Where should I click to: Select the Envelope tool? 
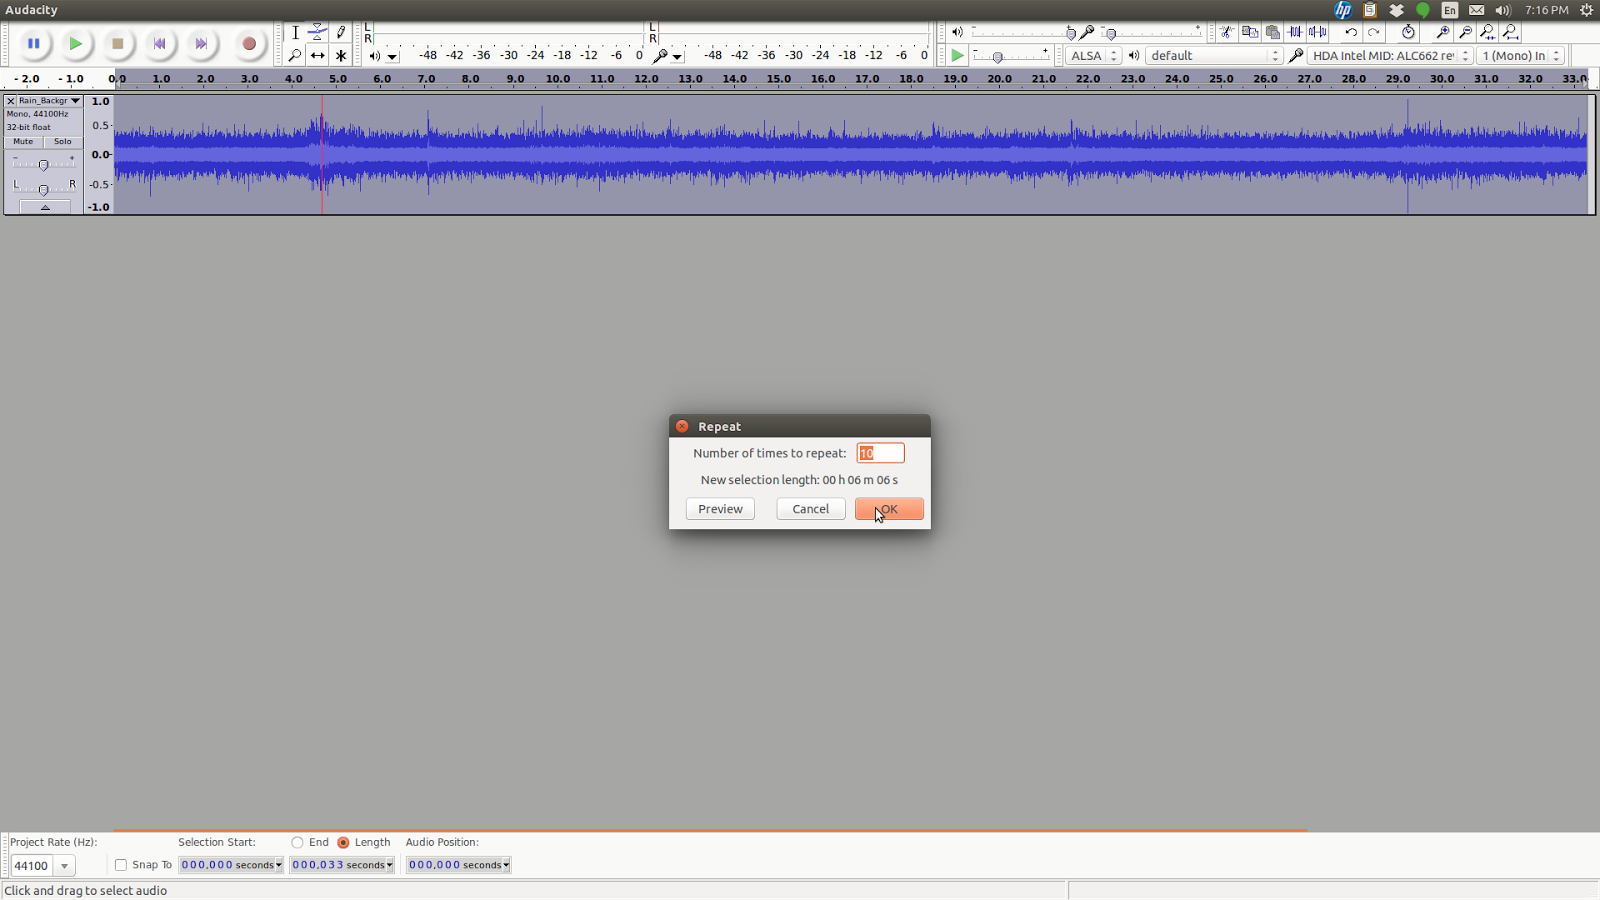tap(318, 32)
